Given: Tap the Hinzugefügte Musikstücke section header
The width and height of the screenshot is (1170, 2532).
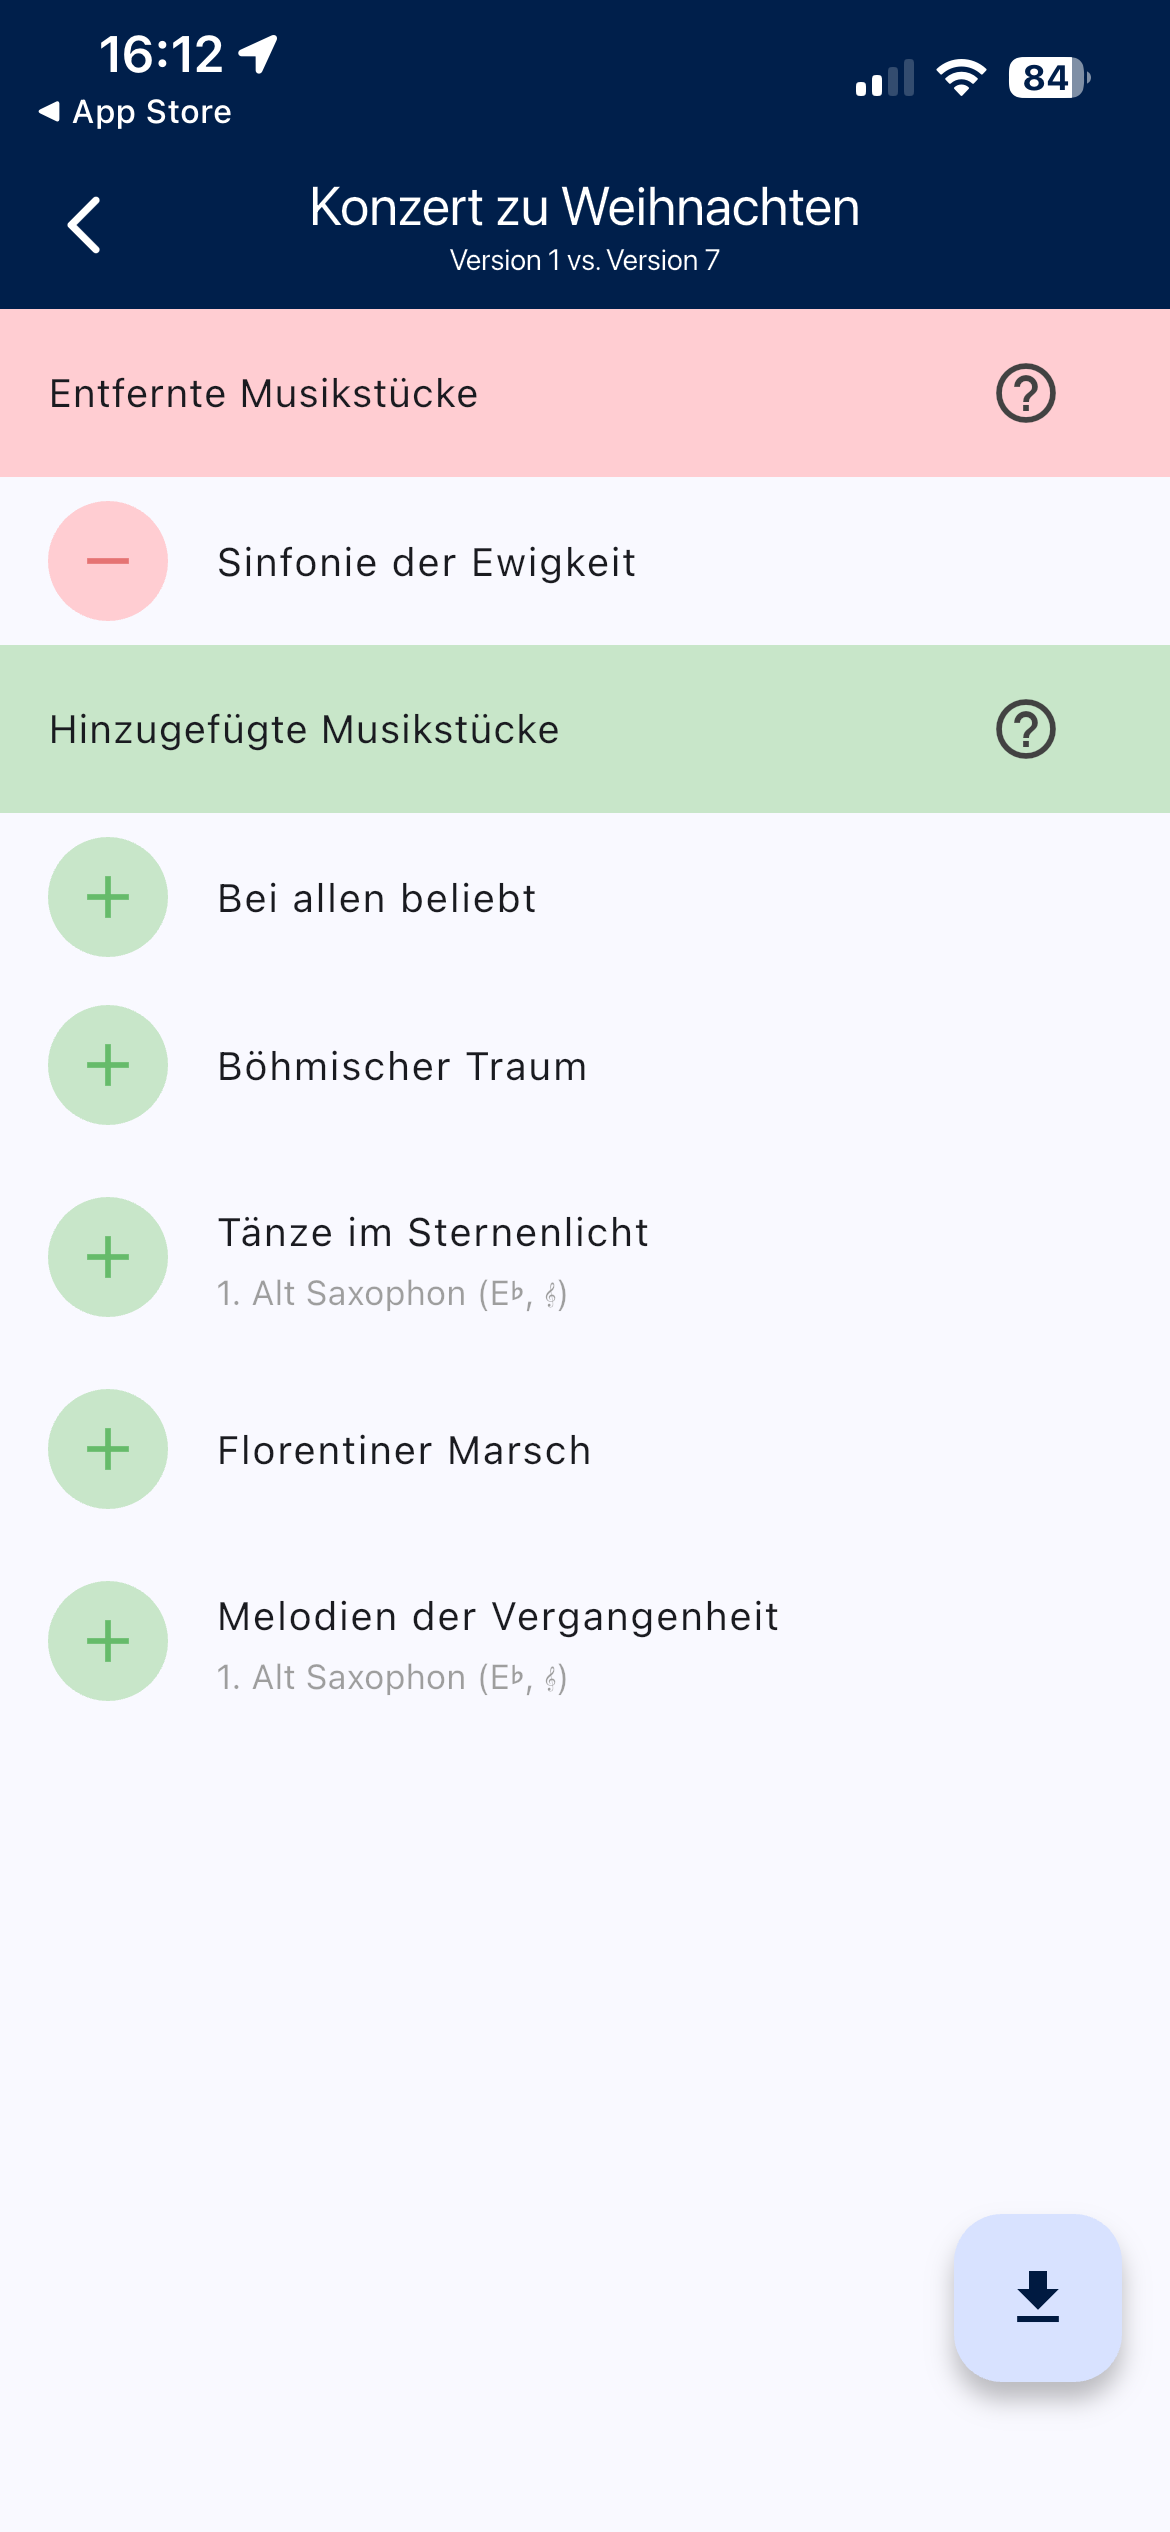Looking at the screenshot, I should tap(304, 730).
